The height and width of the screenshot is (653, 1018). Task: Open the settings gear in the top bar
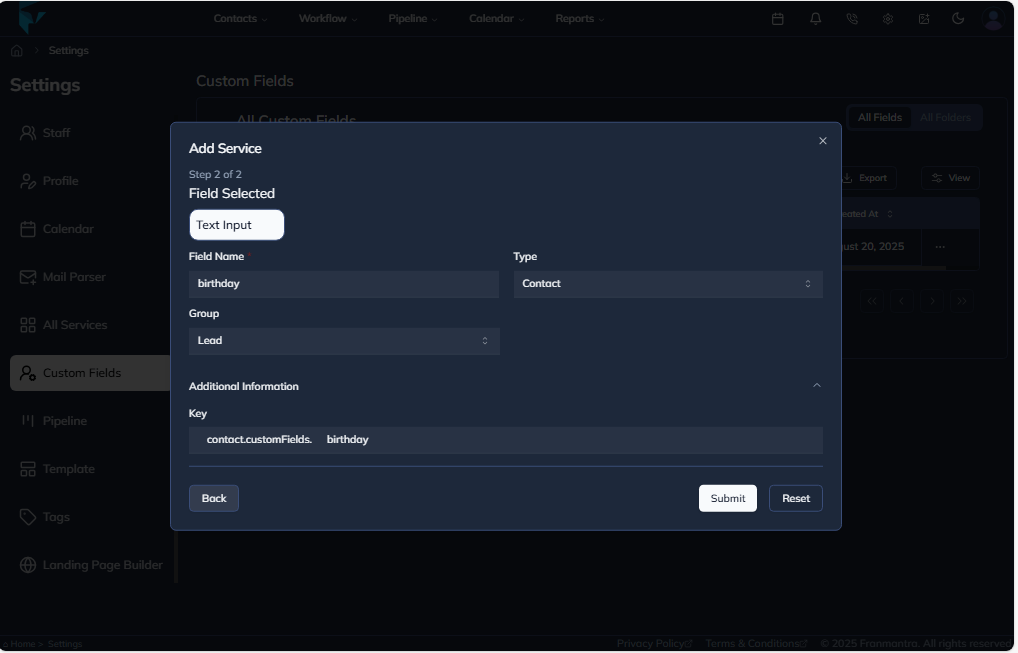[x=887, y=17]
